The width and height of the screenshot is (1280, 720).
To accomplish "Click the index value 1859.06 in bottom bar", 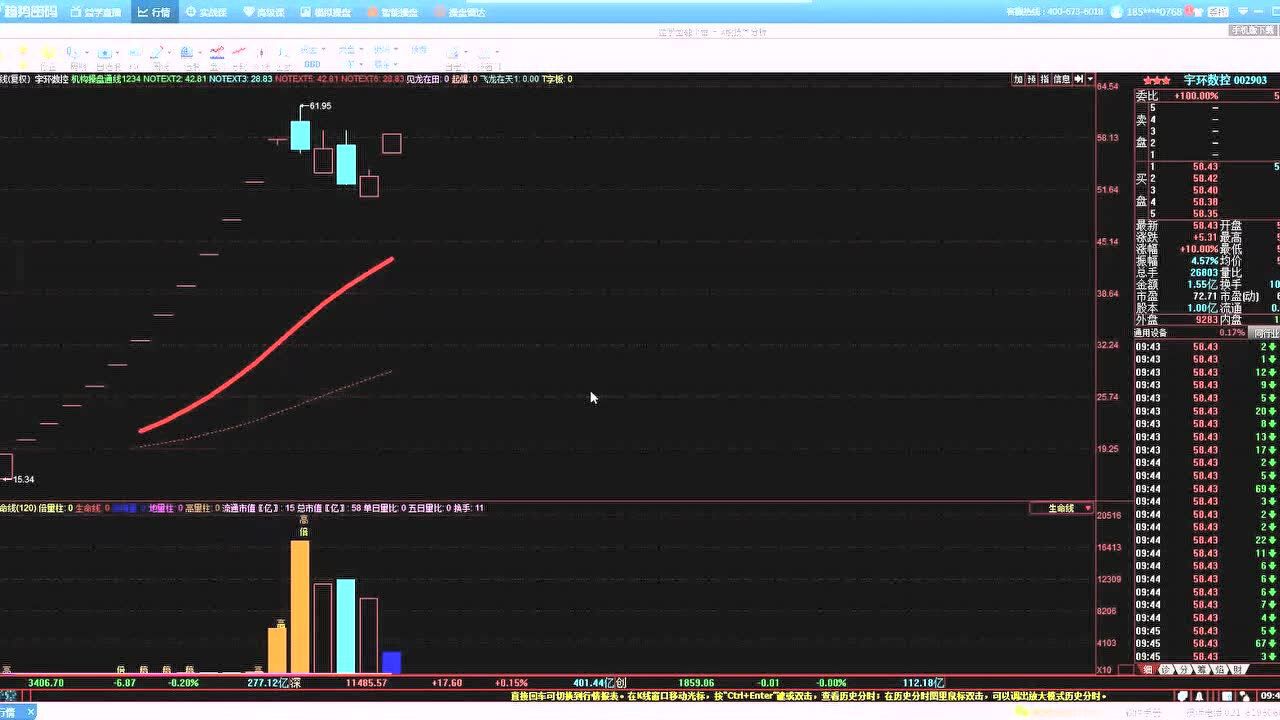I will (695, 683).
